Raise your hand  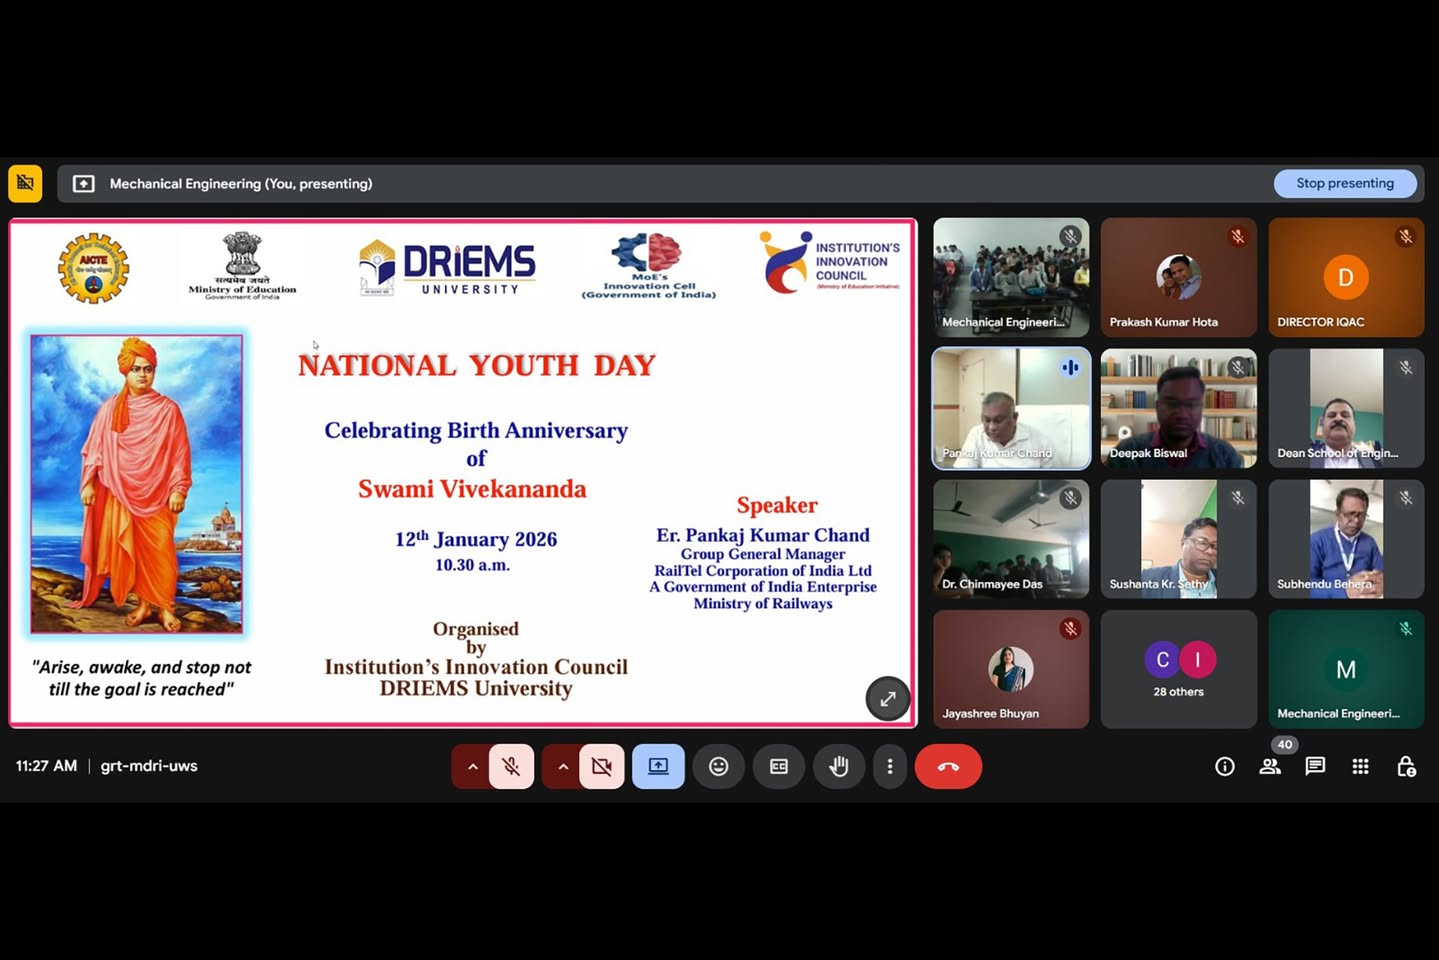[838, 766]
